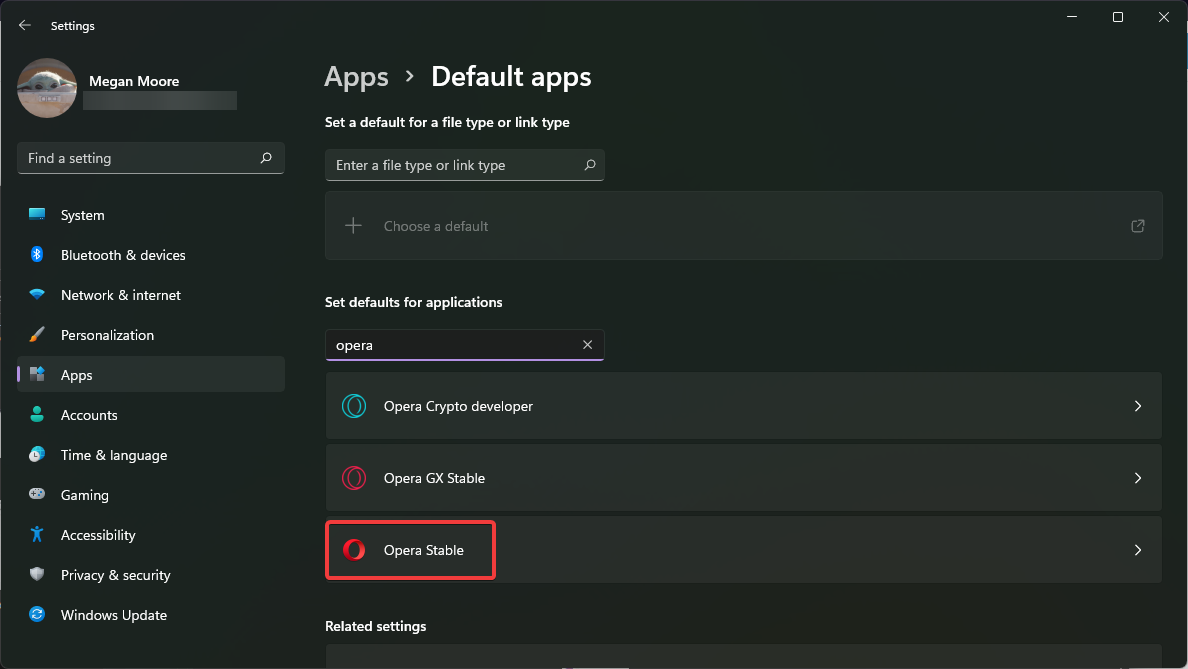Navigate to Apps via breadcrumb
1188x669 pixels.
356,77
